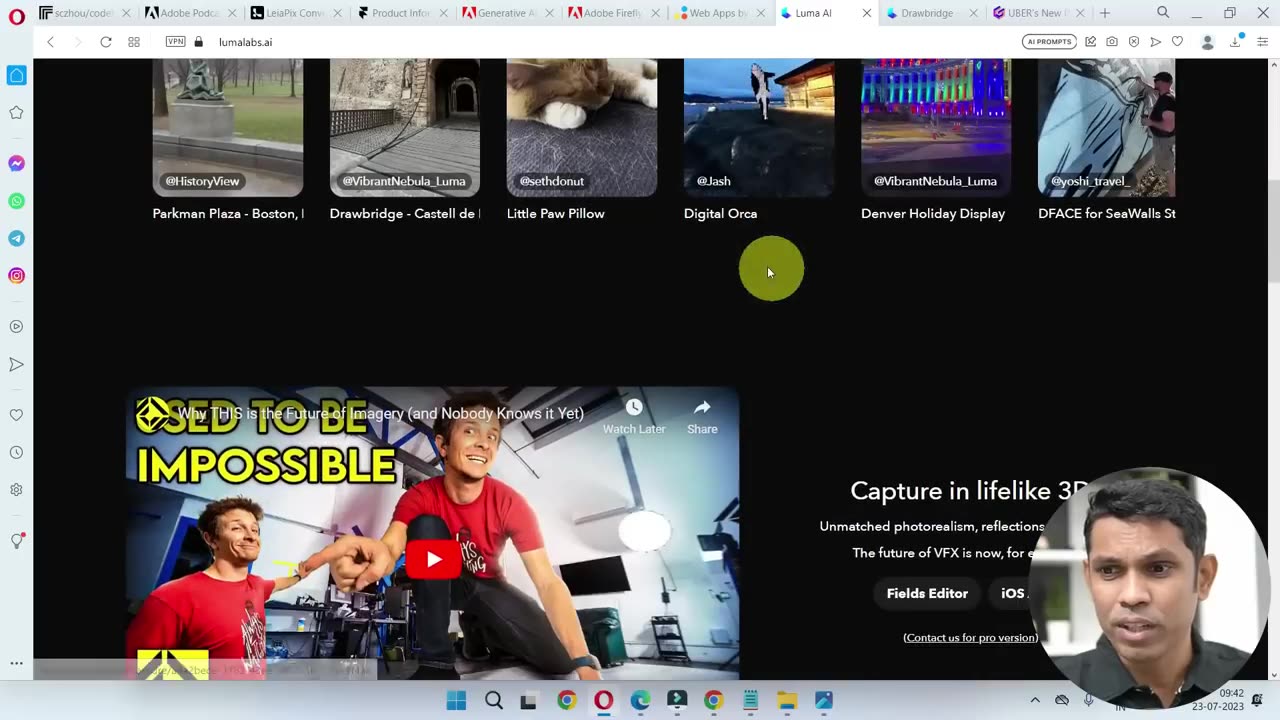Open the Speed Dial start page grid
This screenshot has height=720, width=1280.
133,42
